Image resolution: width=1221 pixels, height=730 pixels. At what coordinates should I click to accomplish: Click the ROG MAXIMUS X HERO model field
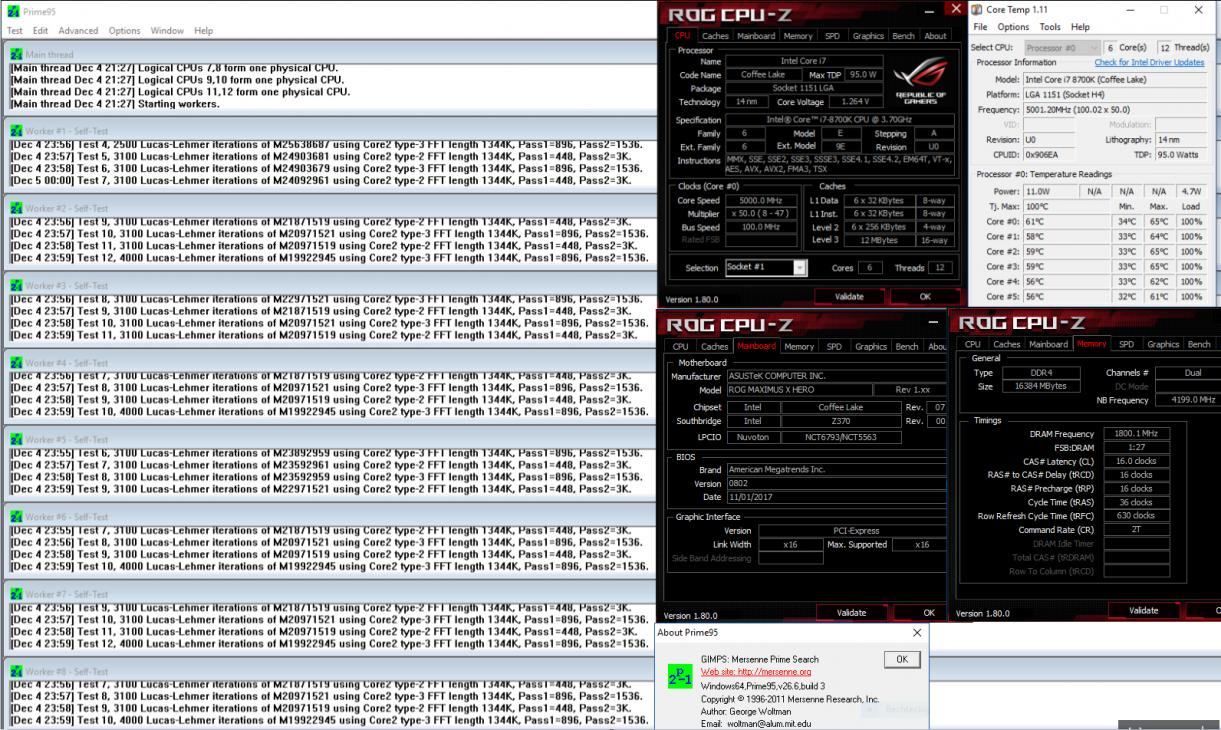798,390
